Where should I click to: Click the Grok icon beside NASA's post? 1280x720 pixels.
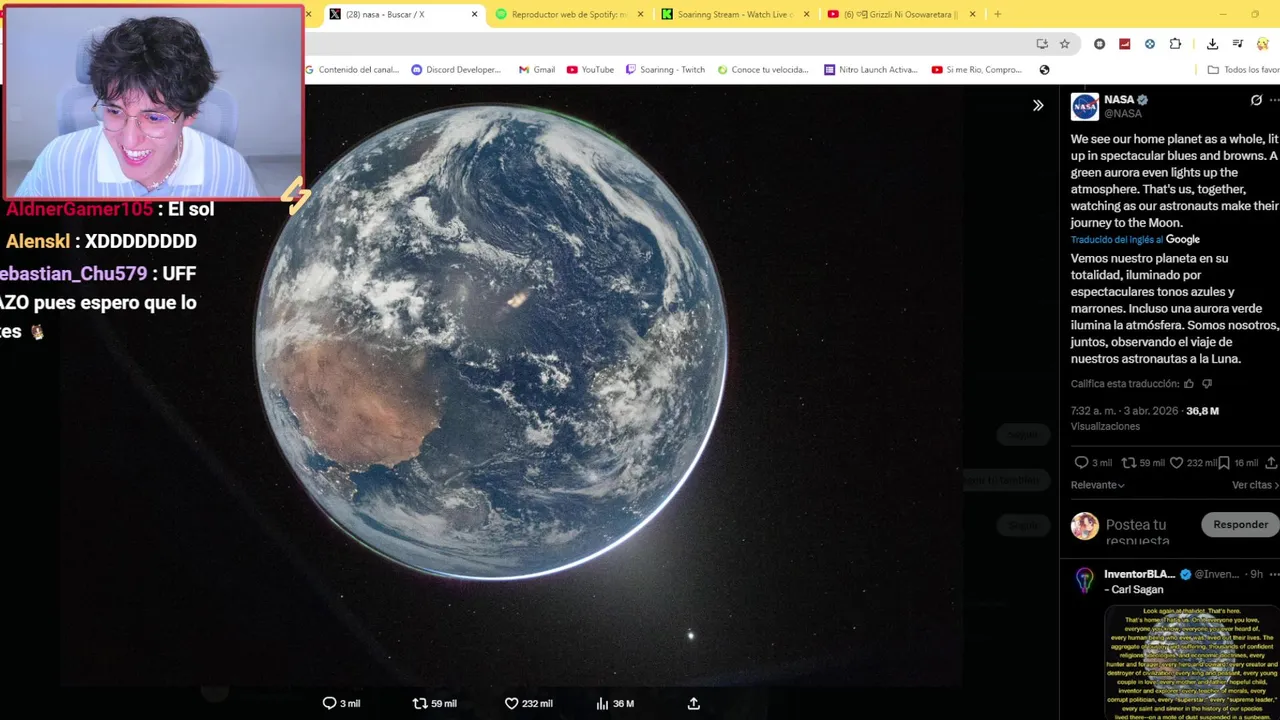pyautogui.click(x=1256, y=100)
